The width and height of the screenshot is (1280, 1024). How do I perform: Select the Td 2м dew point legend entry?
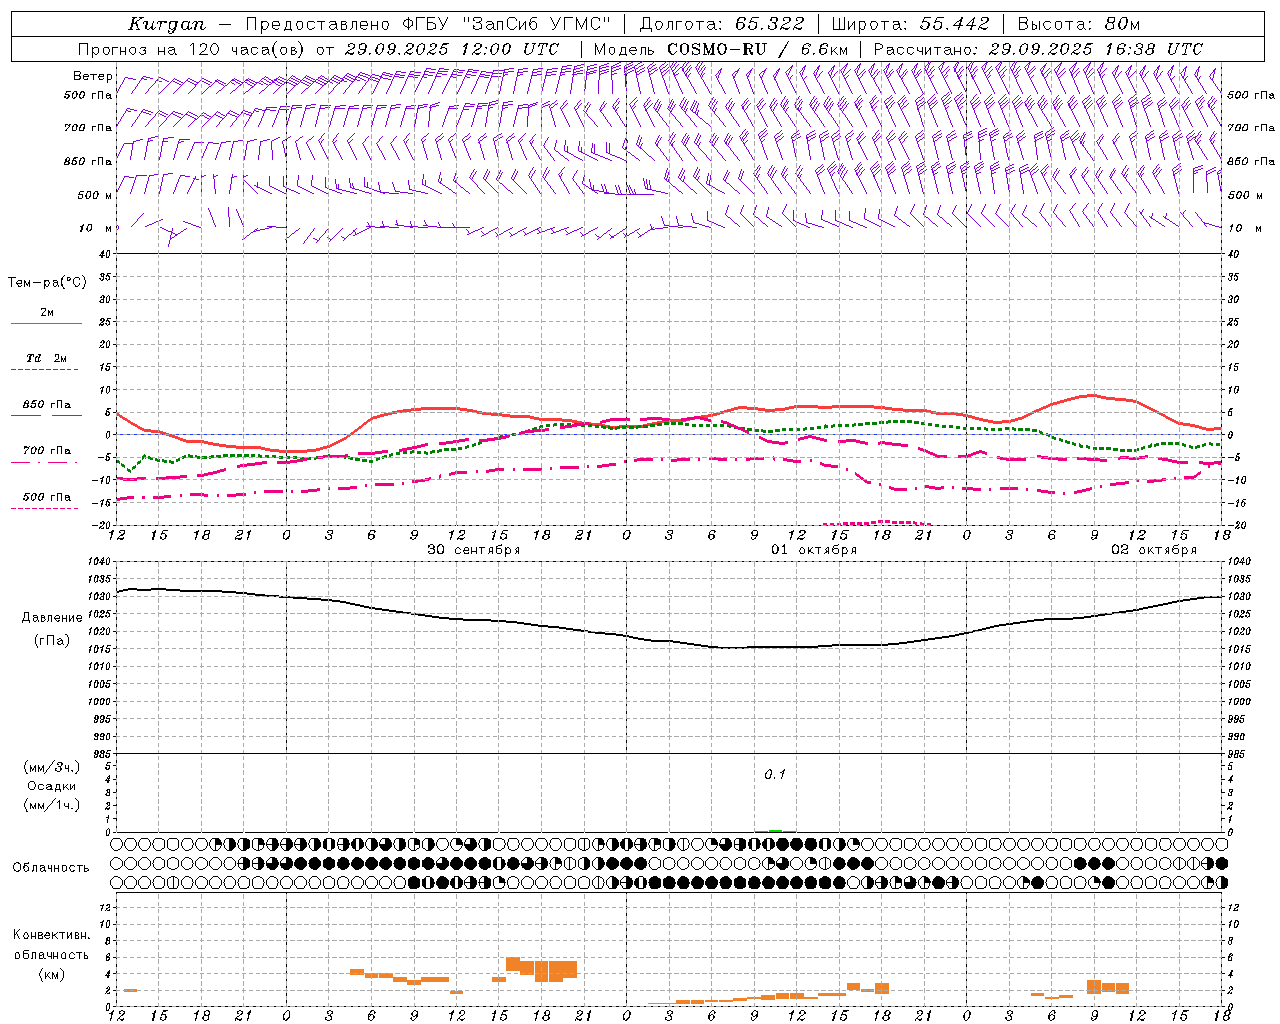coord(46,358)
